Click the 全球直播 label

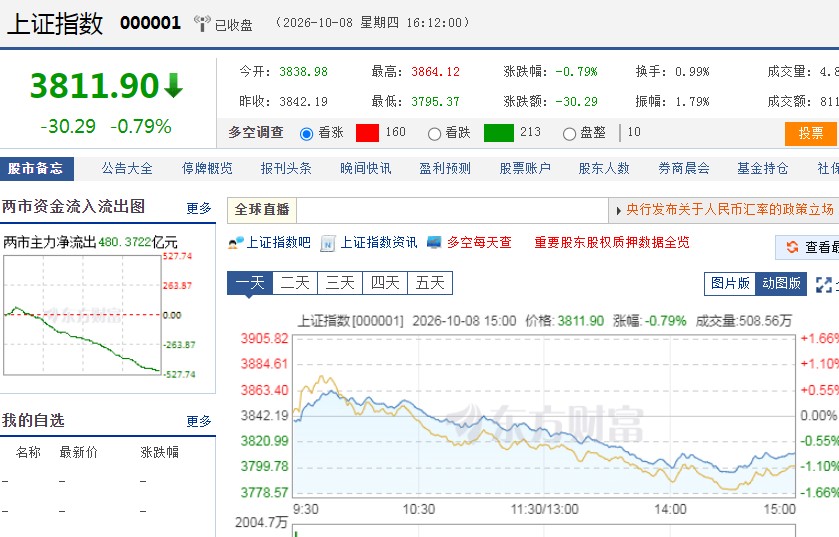click(x=262, y=210)
